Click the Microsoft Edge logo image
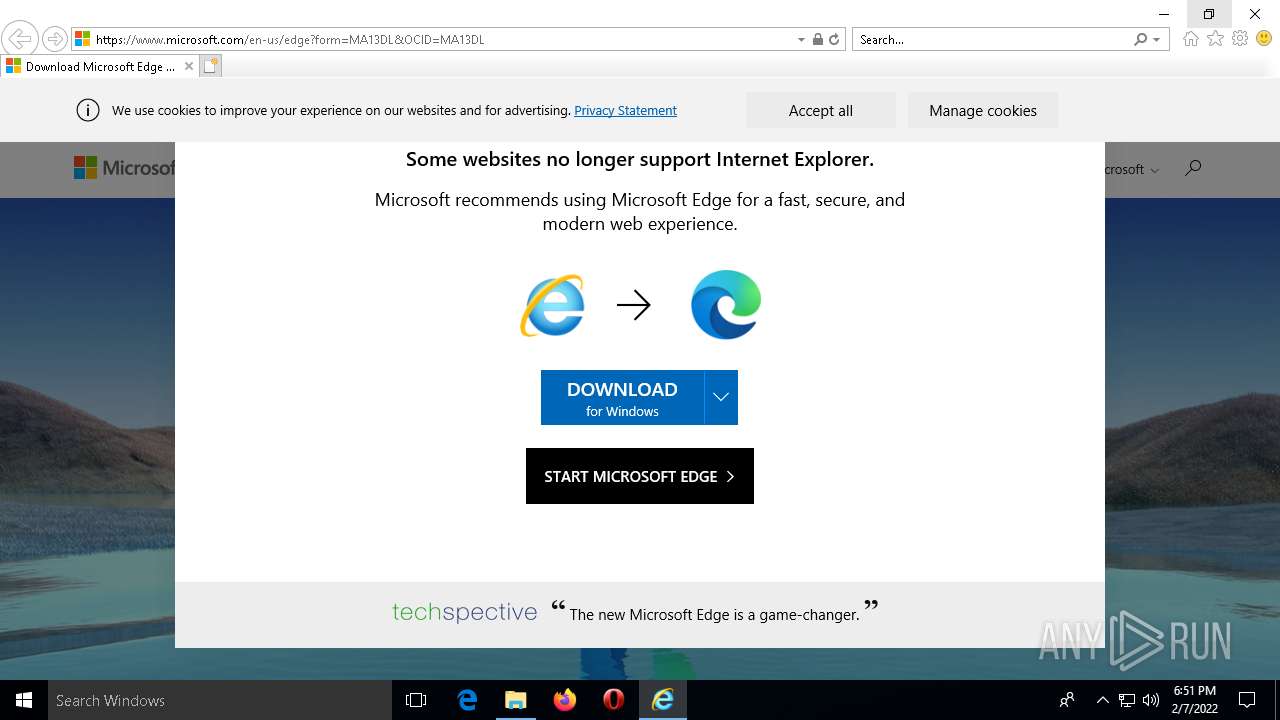The image size is (1280, 720). (x=726, y=305)
